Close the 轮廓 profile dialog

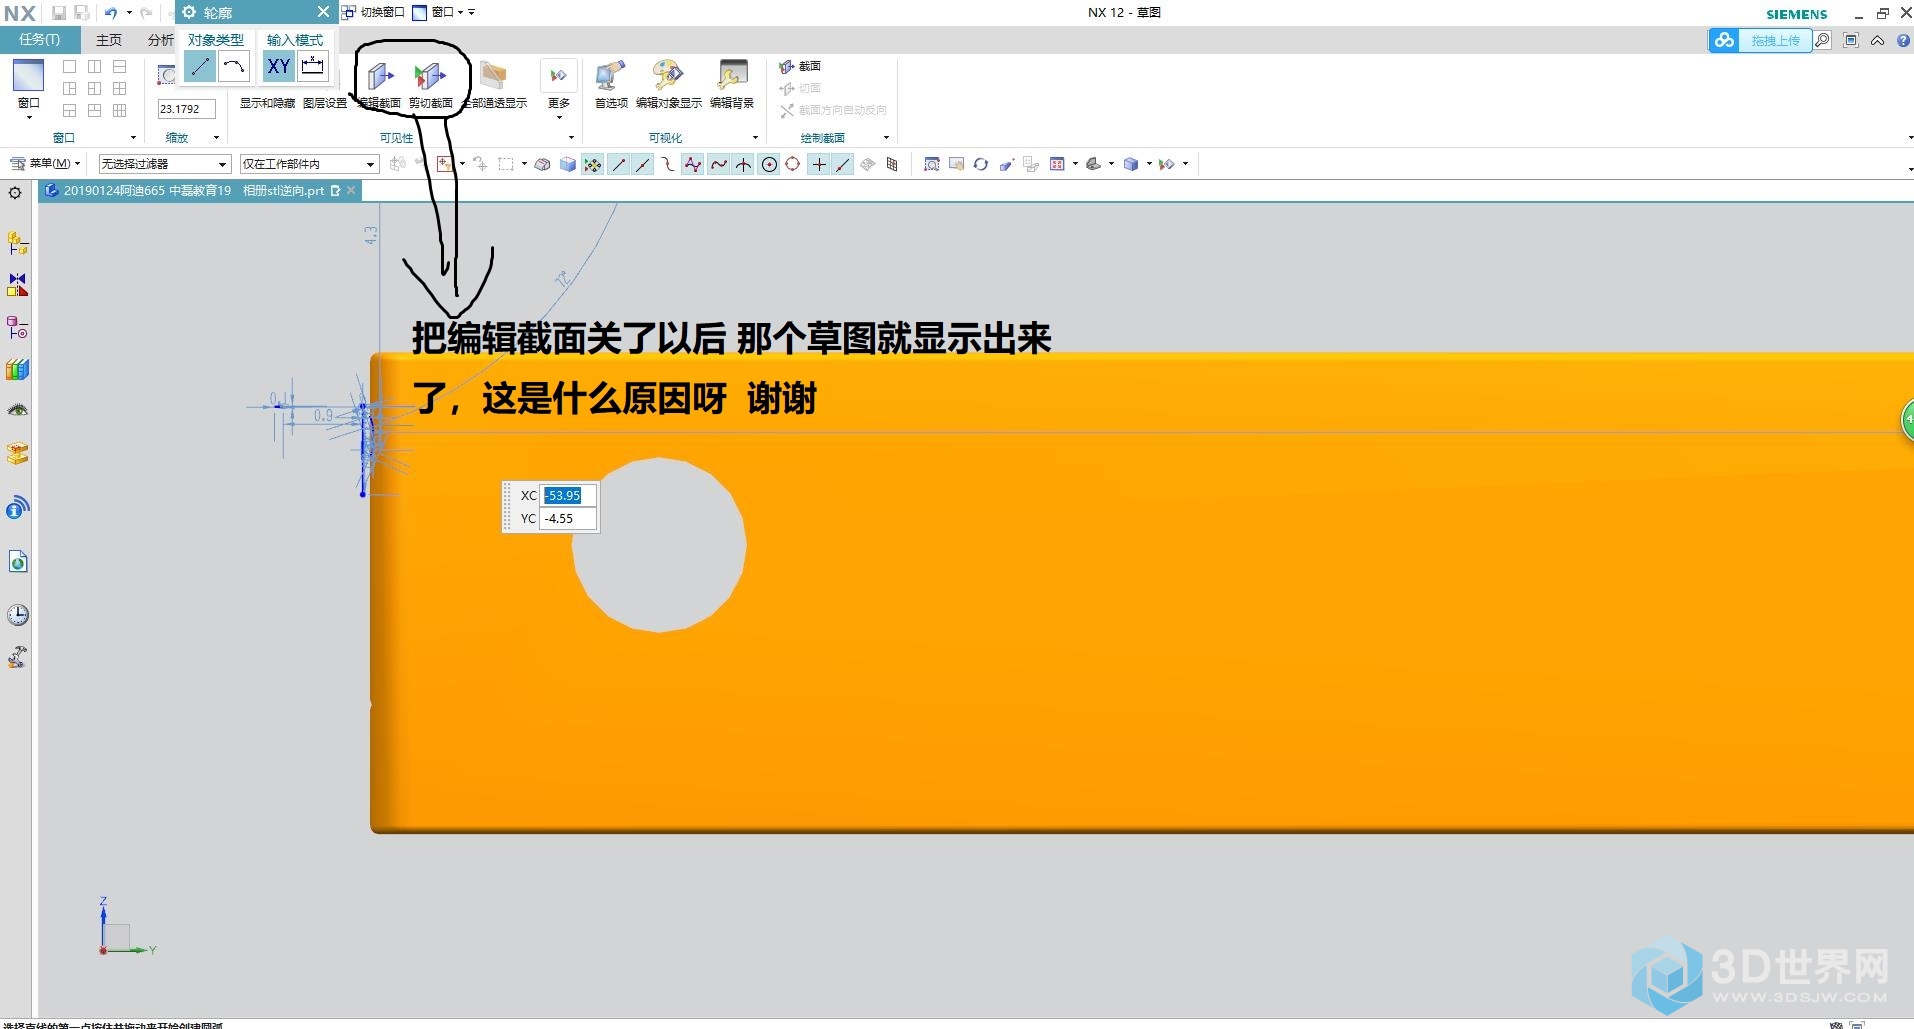[323, 12]
